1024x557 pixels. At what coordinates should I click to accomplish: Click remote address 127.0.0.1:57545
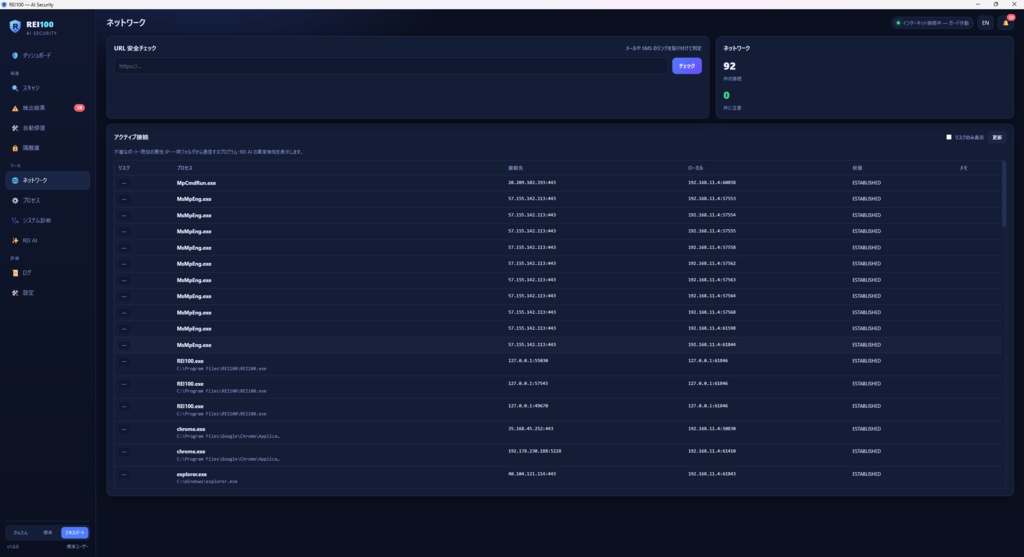[x=528, y=383]
